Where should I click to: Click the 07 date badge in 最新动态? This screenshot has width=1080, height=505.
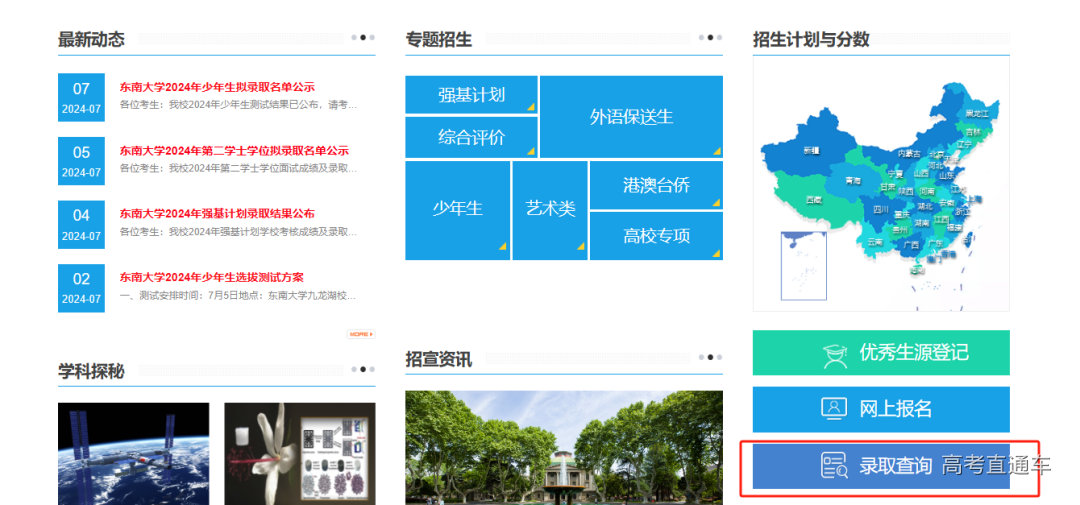81,97
